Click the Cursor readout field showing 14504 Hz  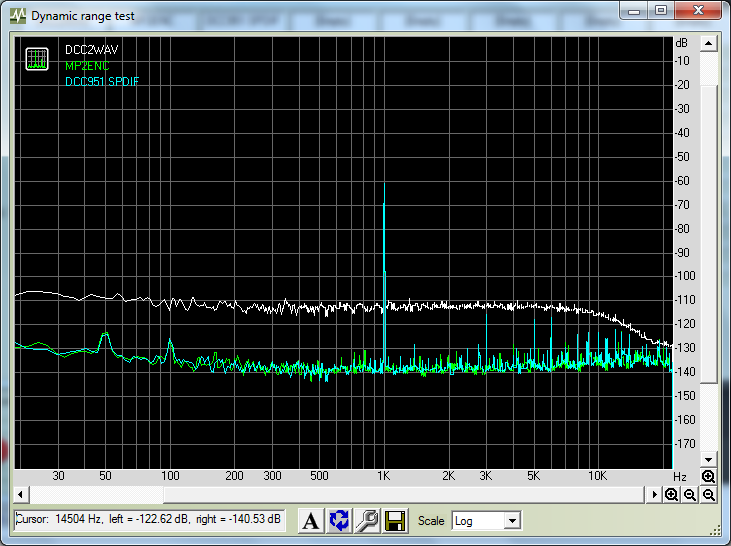click(150, 519)
